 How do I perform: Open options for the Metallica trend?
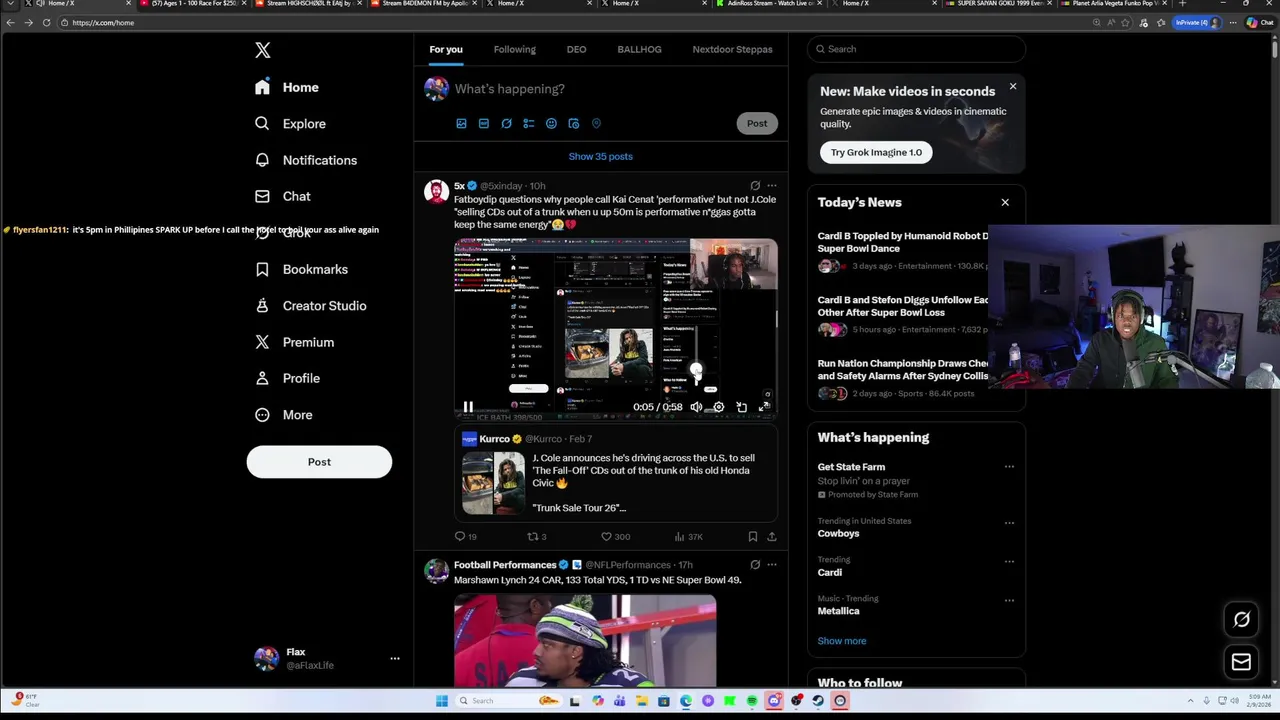click(1009, 600)
